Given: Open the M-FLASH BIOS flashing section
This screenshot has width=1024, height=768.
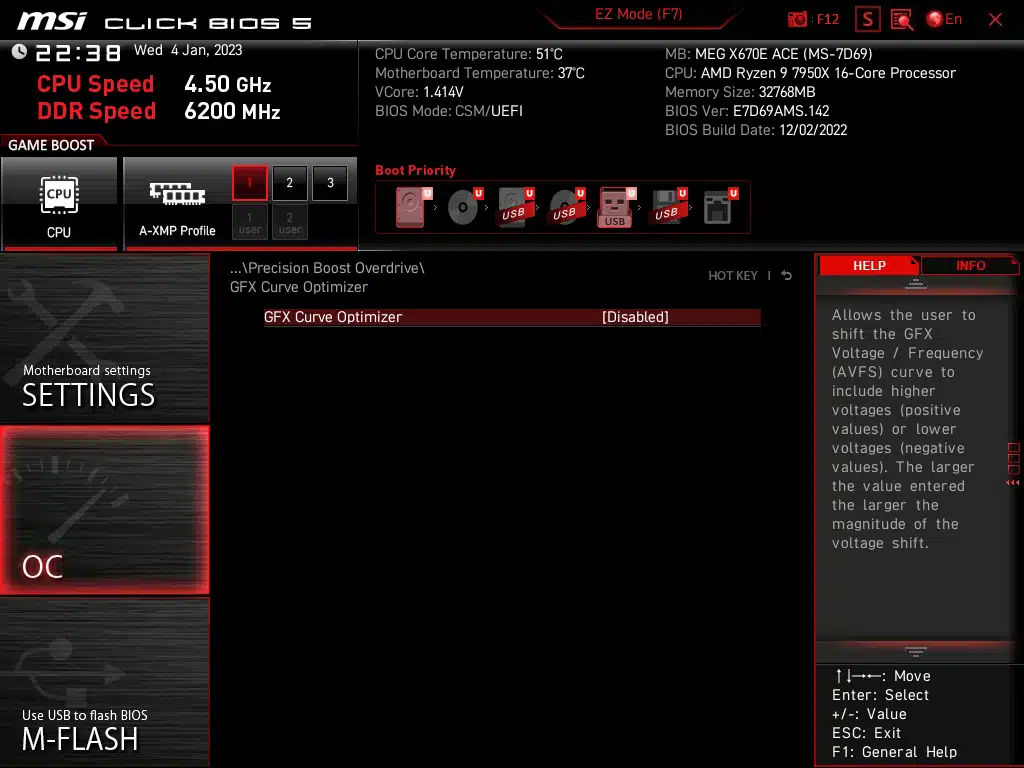Looking at the screenshot, I should 104,682.
